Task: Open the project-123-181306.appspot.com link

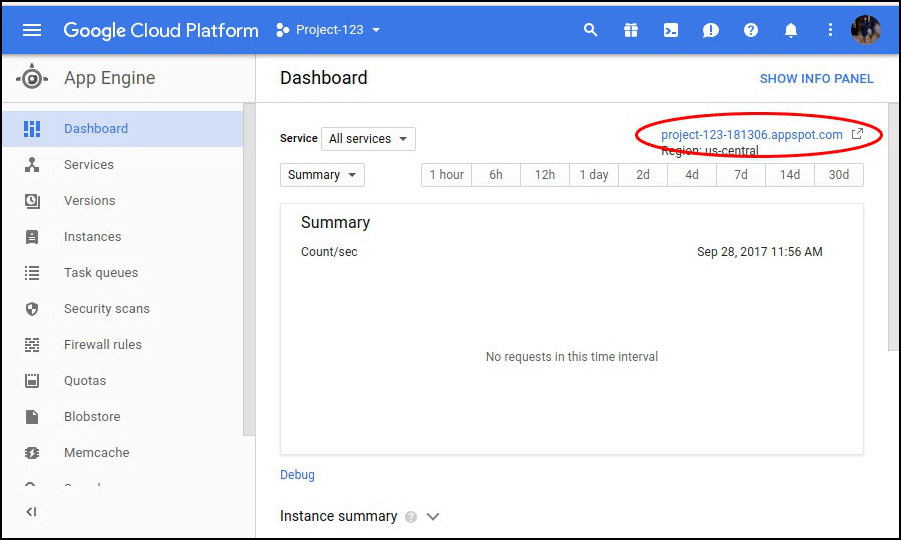Action: tap(752, 135)
